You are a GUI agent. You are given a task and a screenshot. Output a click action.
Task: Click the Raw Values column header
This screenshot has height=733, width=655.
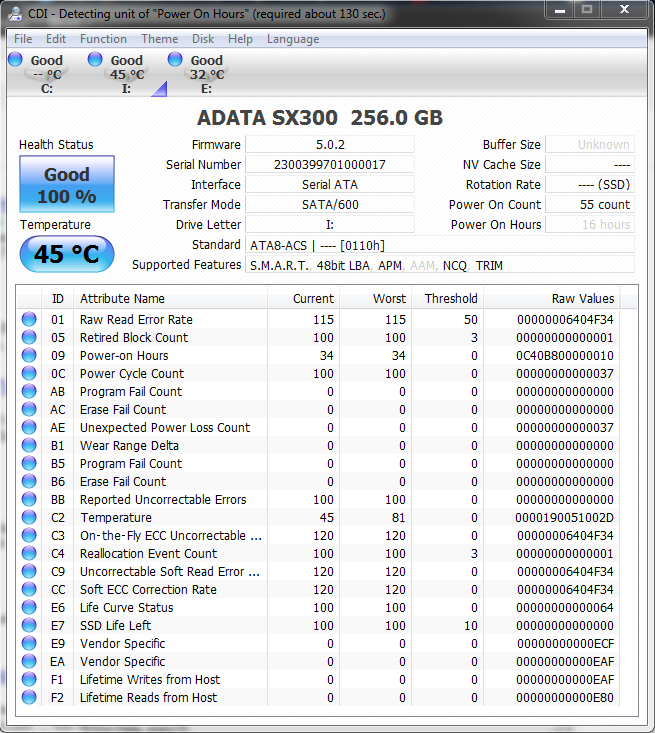click(582, 299)
